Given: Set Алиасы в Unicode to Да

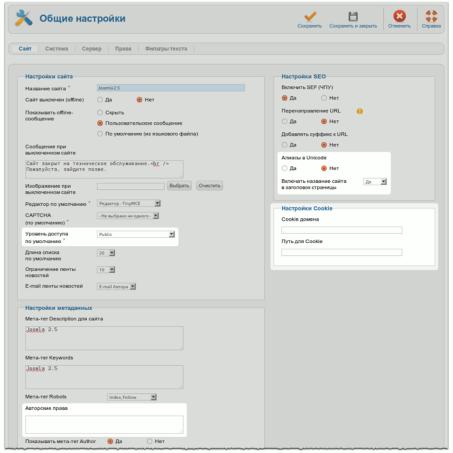Looking at the screenshot, I should [284, 168].
